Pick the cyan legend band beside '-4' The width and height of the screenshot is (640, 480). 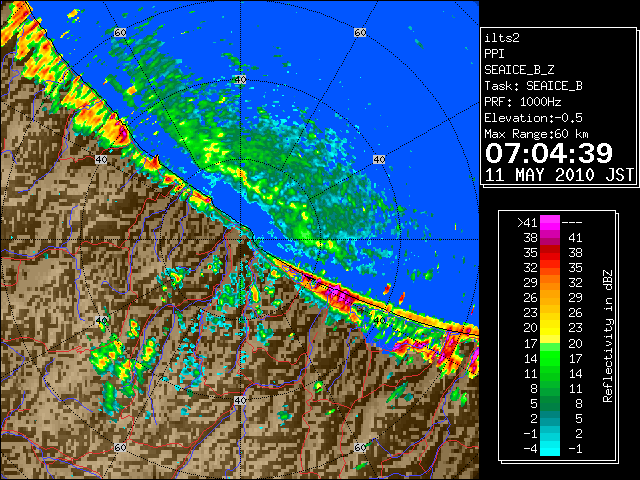tap(550, 448)
